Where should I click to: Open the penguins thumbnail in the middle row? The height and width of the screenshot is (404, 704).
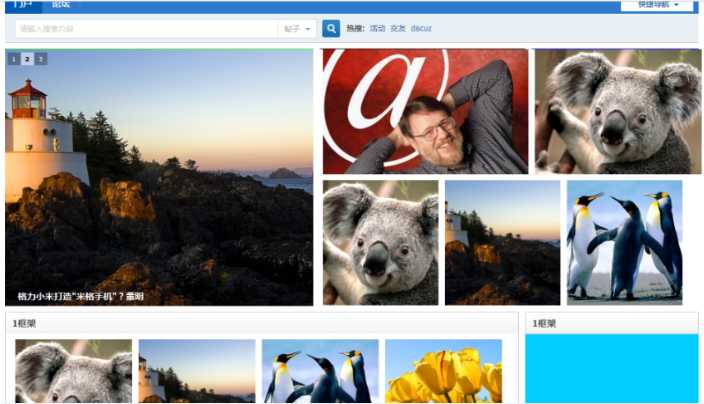(625, 243)
